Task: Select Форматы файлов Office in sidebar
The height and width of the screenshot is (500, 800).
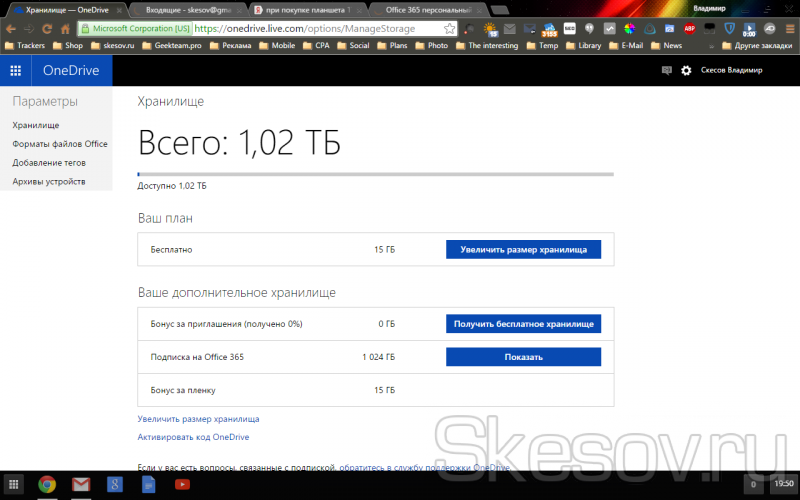Action: [x=60, y=144]
